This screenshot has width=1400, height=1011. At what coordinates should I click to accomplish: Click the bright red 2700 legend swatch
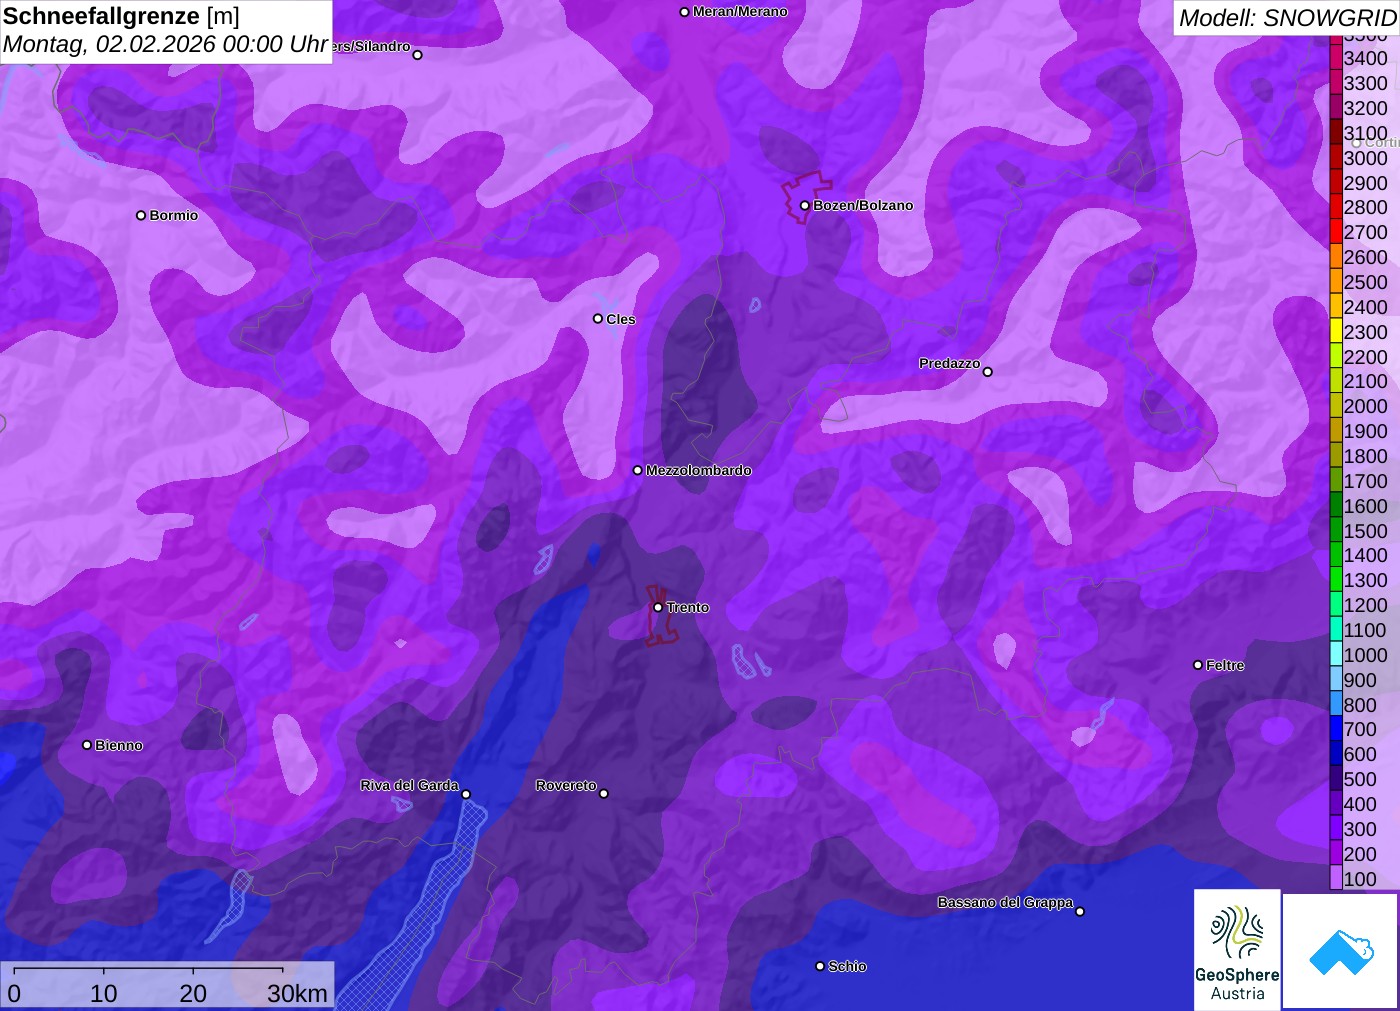point(1336,232)
